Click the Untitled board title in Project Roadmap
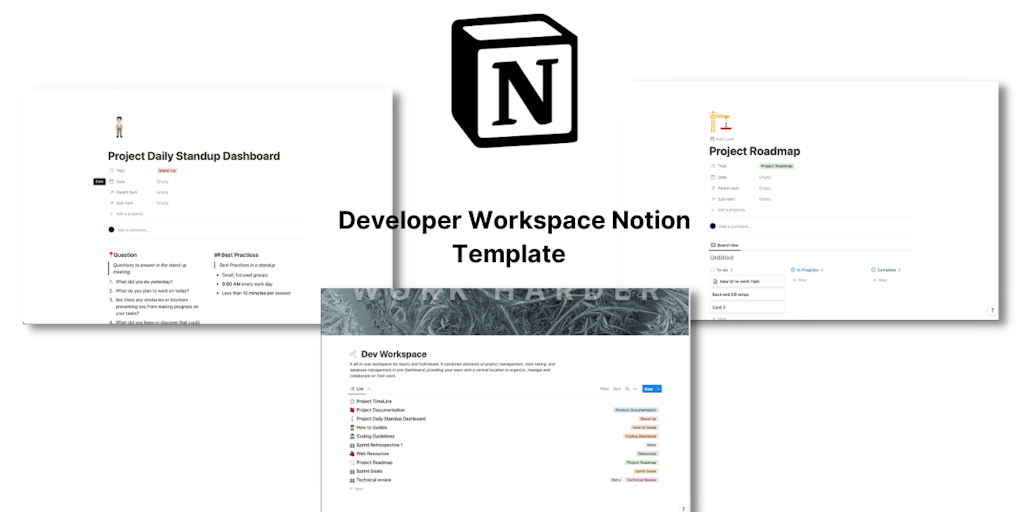1024x512 pixels. [722, 257]
